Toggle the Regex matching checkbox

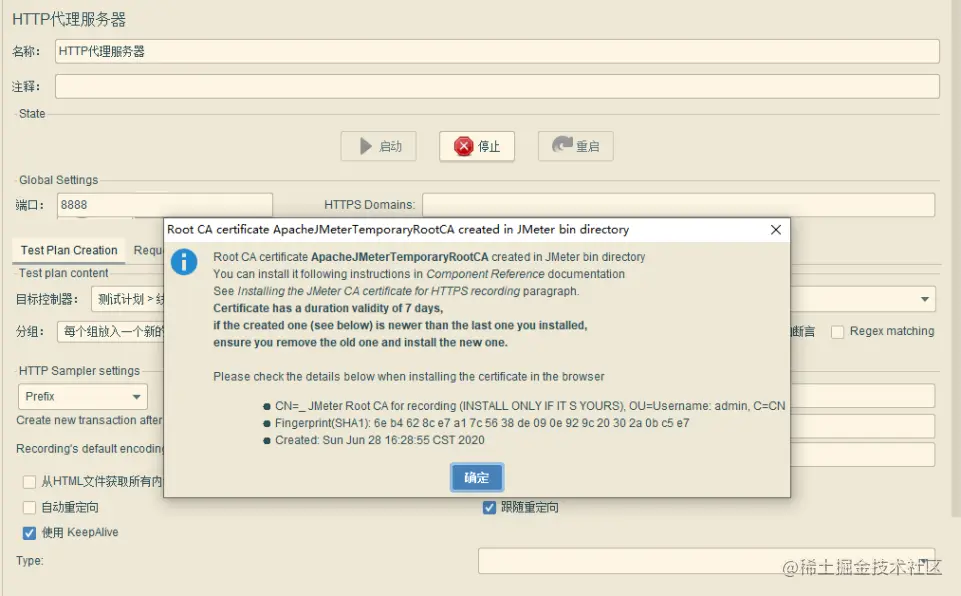tap(837, 332)
